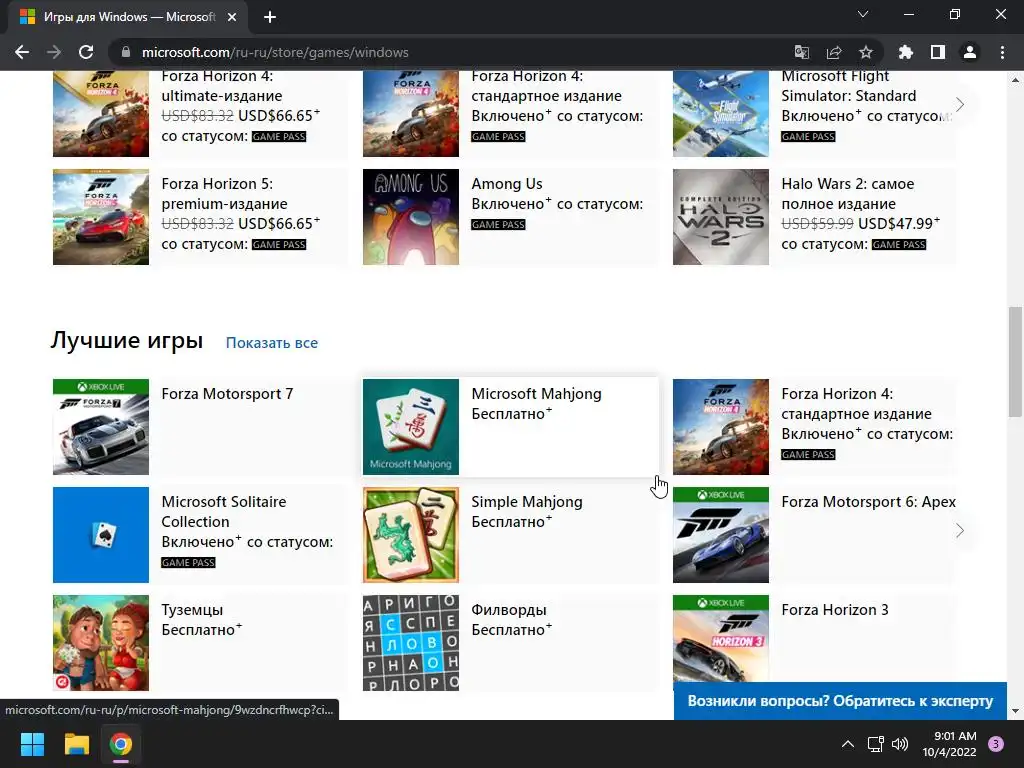Viewport: 1024px width, 768px height.
Task: Click the Филворды title
Action: click(509, 609)
